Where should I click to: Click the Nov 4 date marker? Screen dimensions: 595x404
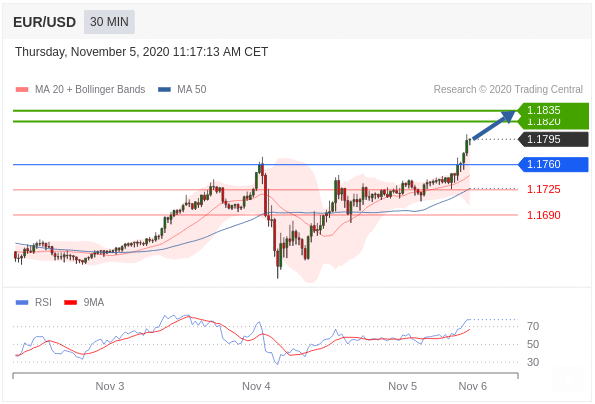[256, 386]
